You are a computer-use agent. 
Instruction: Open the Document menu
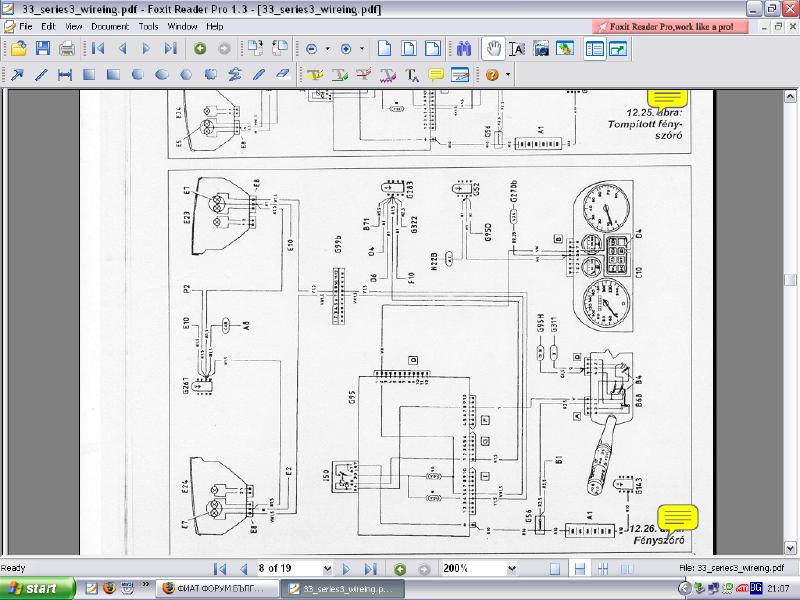point(110,26)
